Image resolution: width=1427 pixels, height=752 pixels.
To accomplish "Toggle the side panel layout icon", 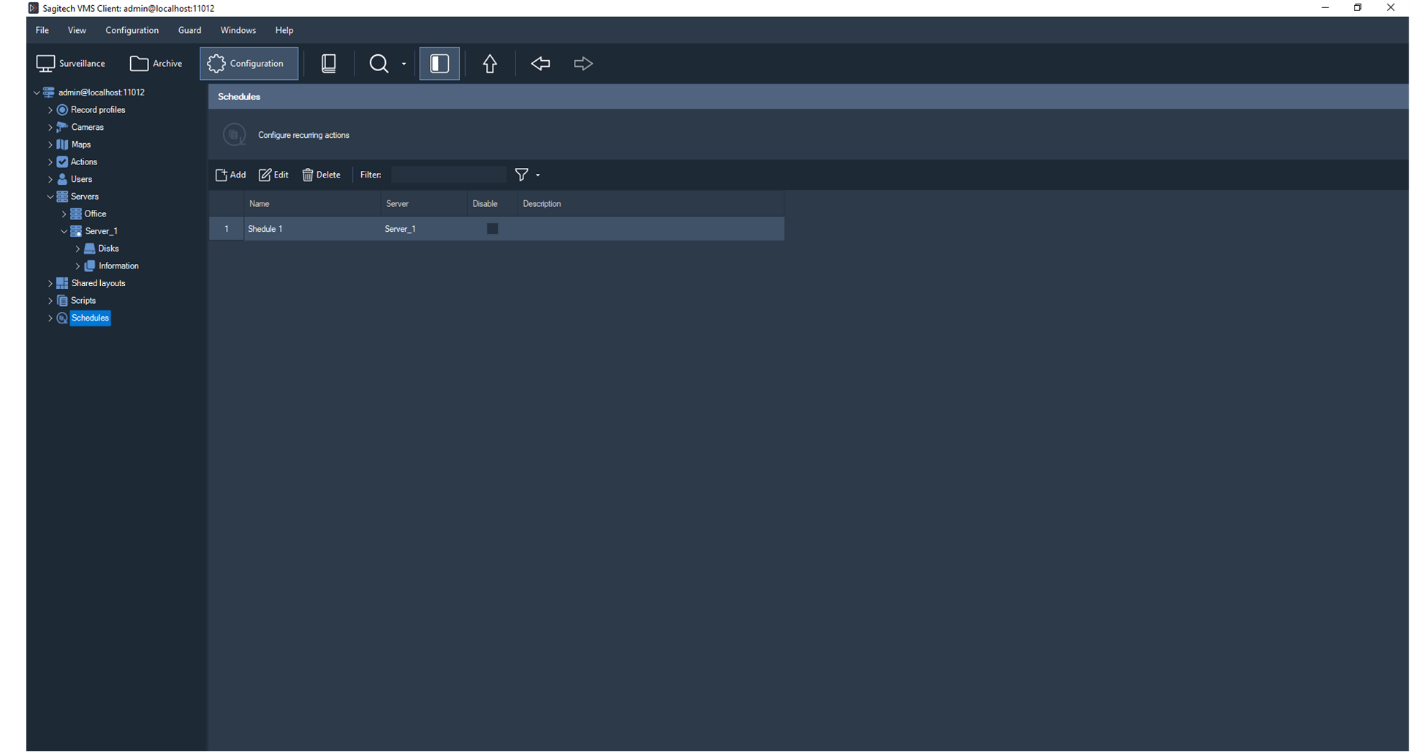I will click(x=439, y=64).
